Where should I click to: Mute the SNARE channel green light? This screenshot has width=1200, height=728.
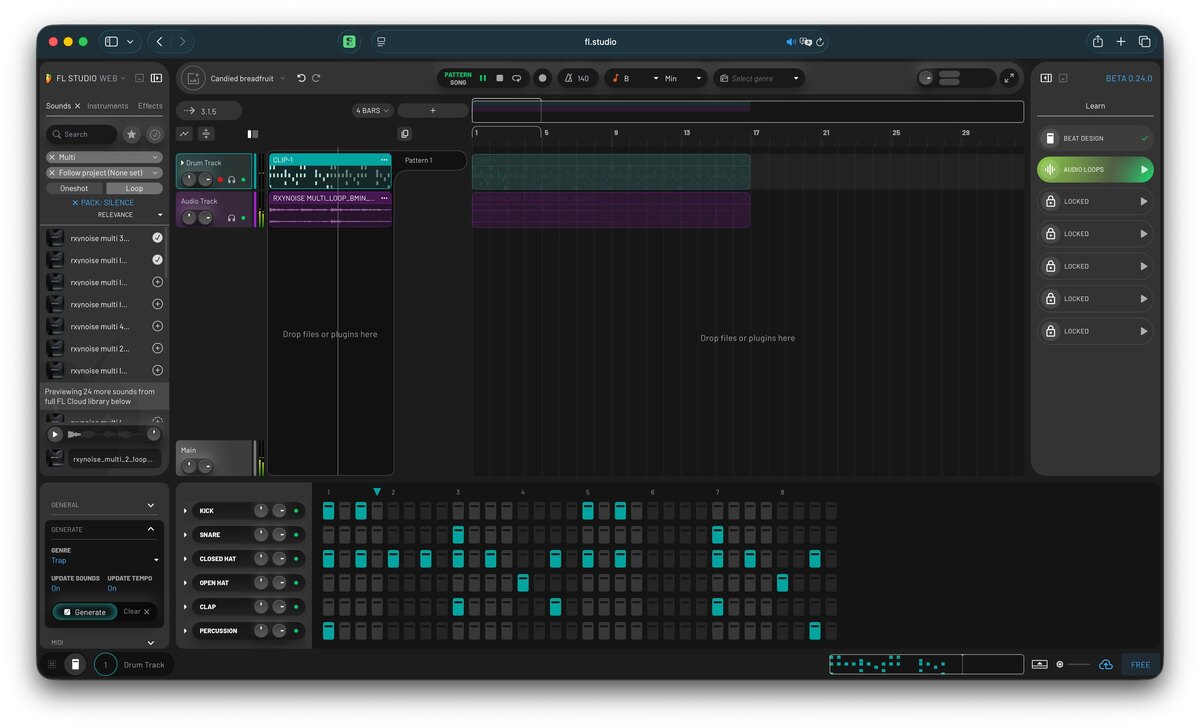click(296, 535)
